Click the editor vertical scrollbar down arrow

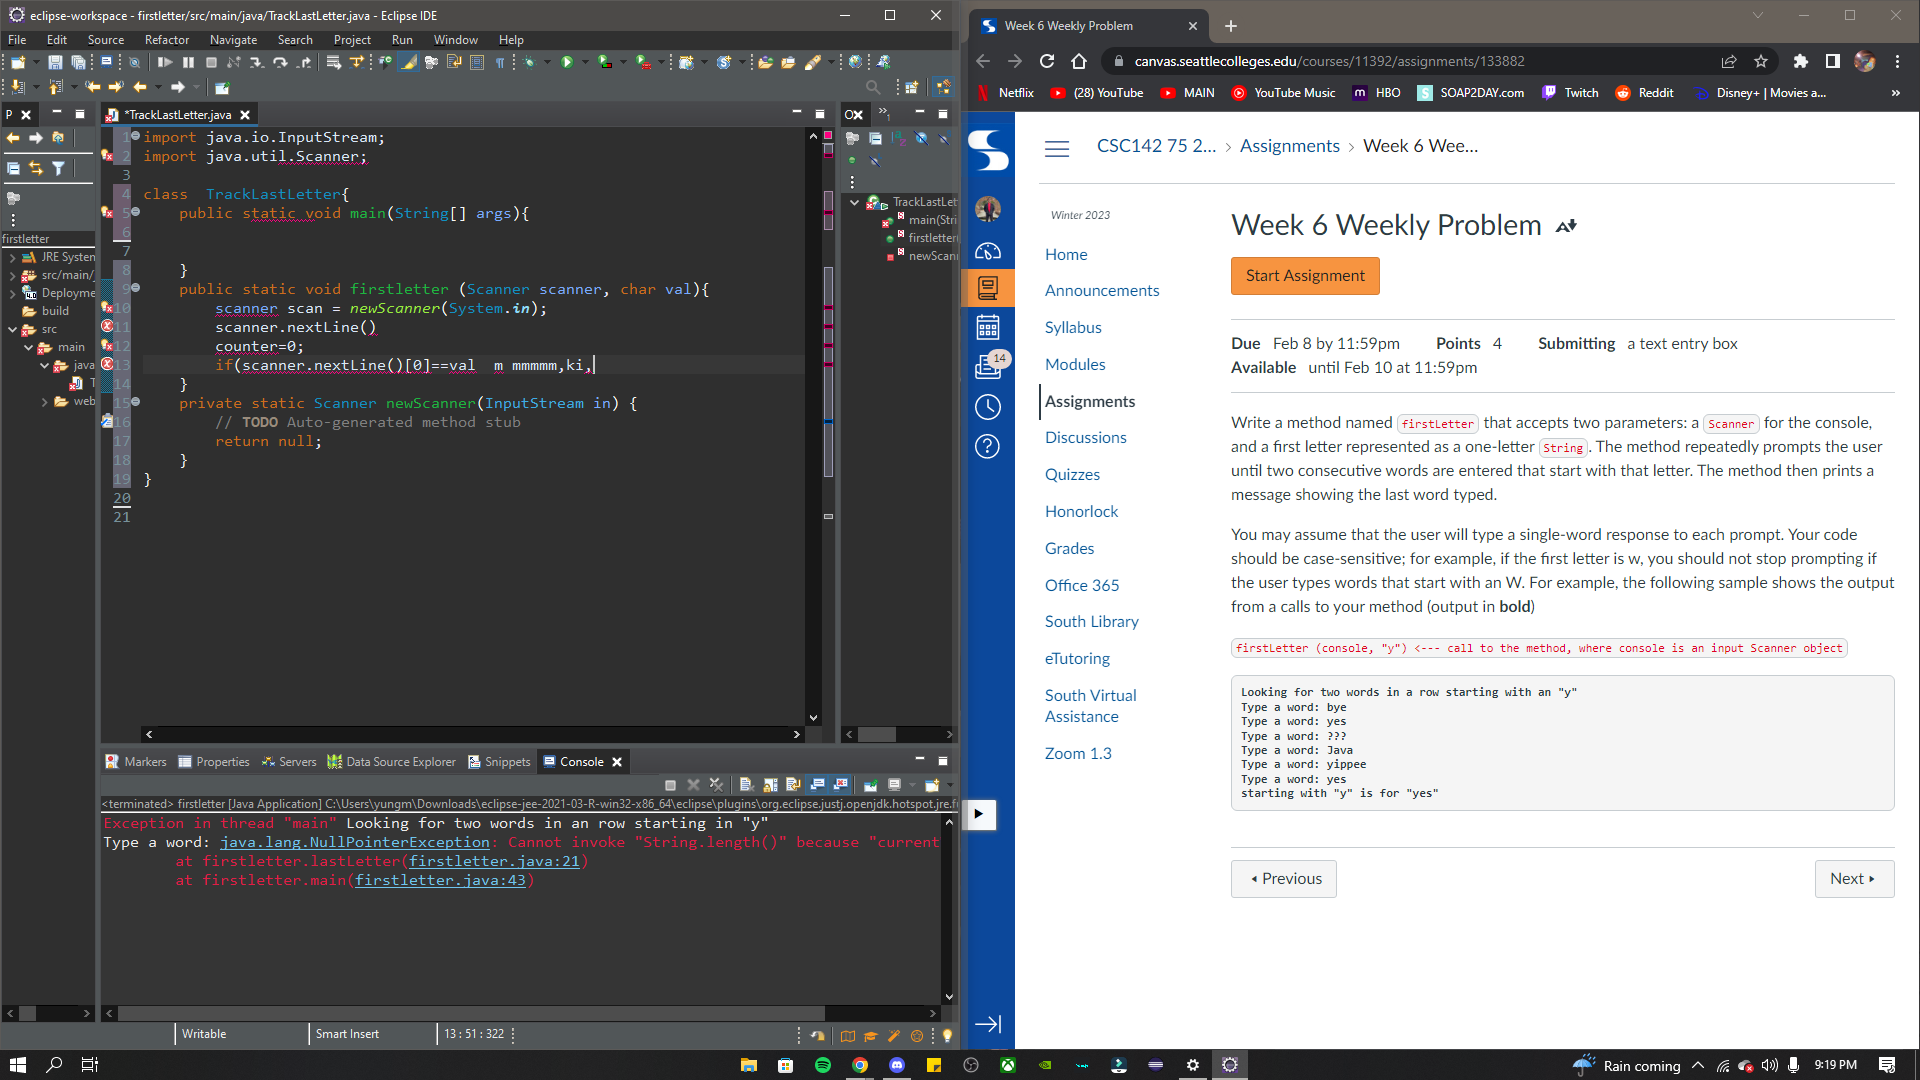point(813,717)
